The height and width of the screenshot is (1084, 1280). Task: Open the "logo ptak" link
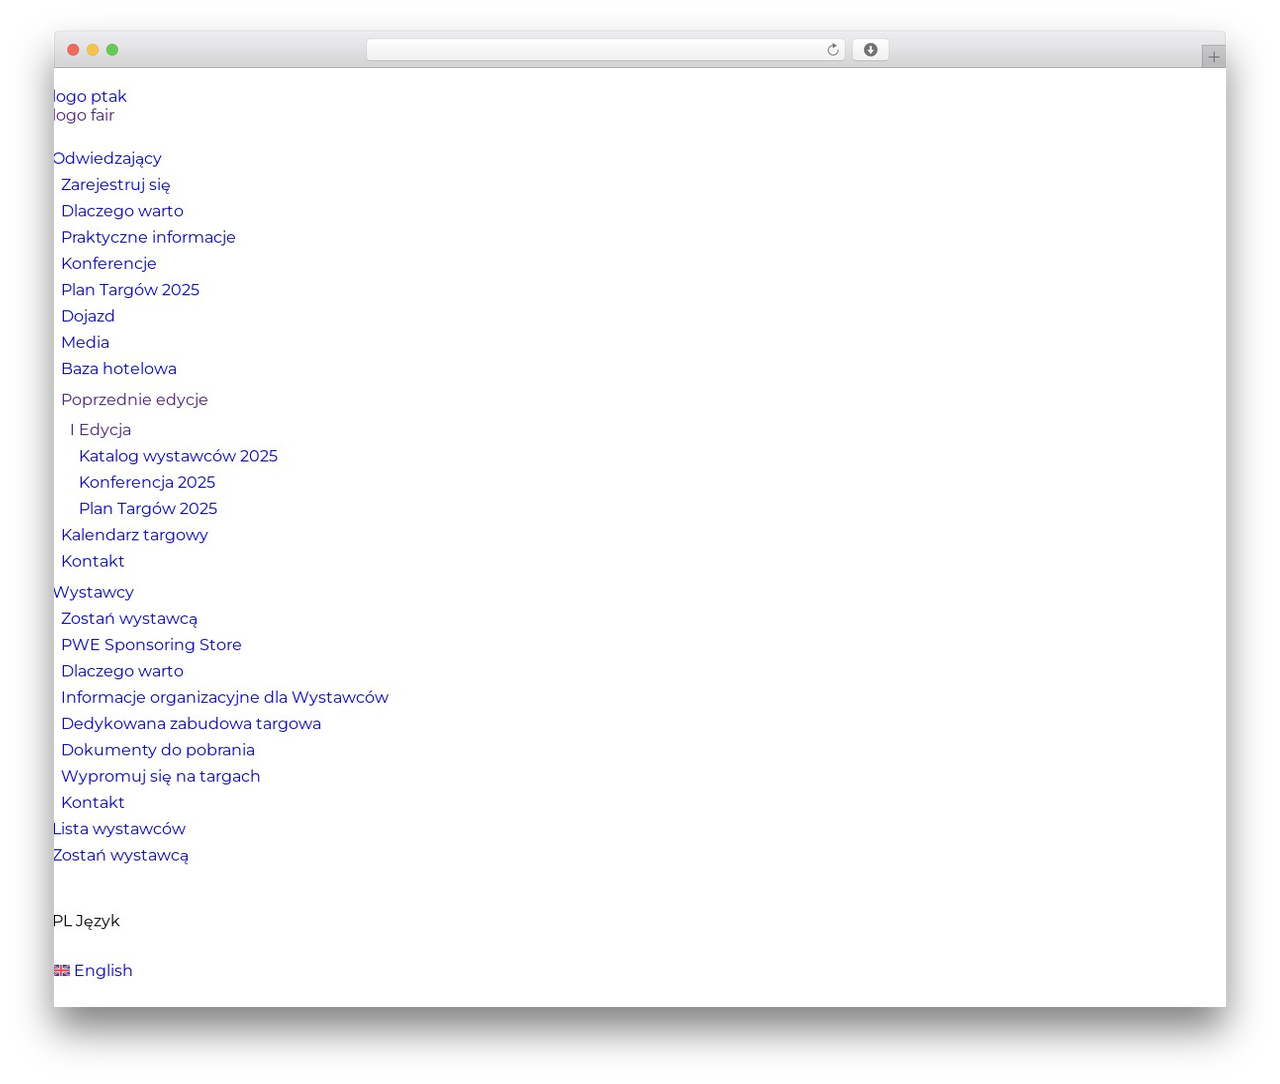click(x=90, y=96)
